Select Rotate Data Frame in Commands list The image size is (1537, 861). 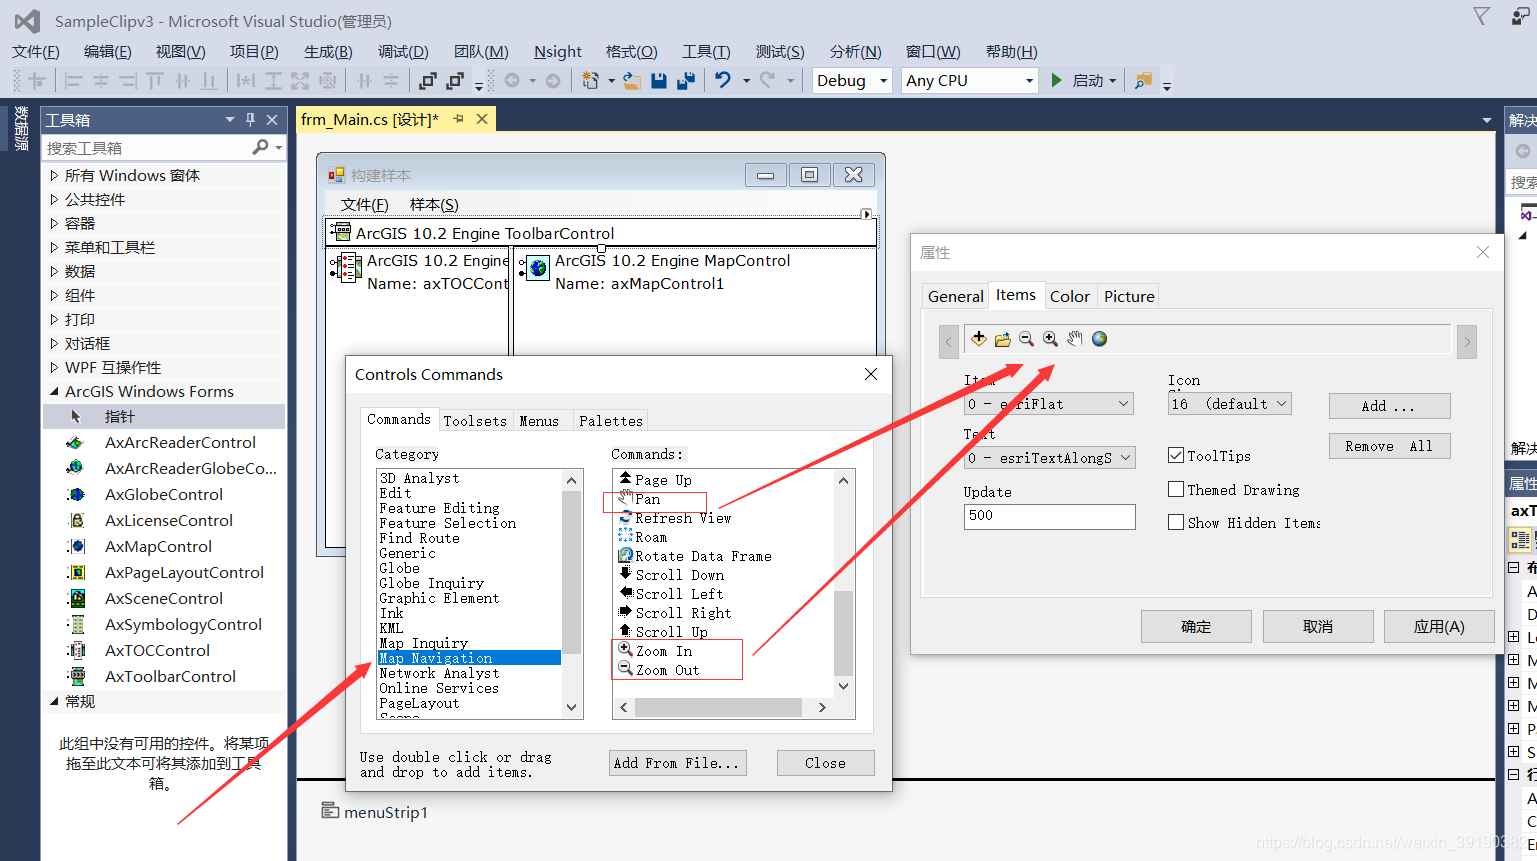(703, 556)
